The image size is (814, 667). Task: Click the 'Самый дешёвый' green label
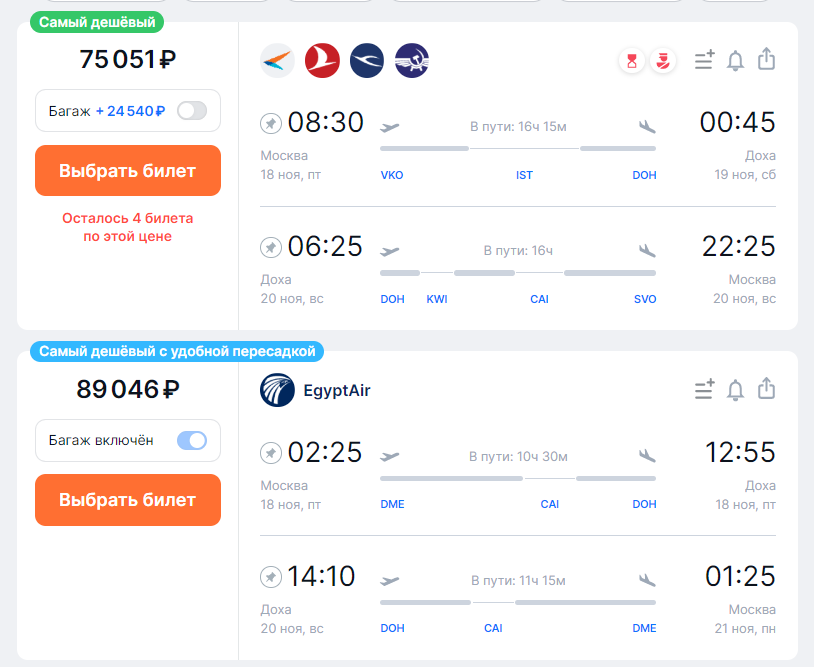tap(97, 22)
